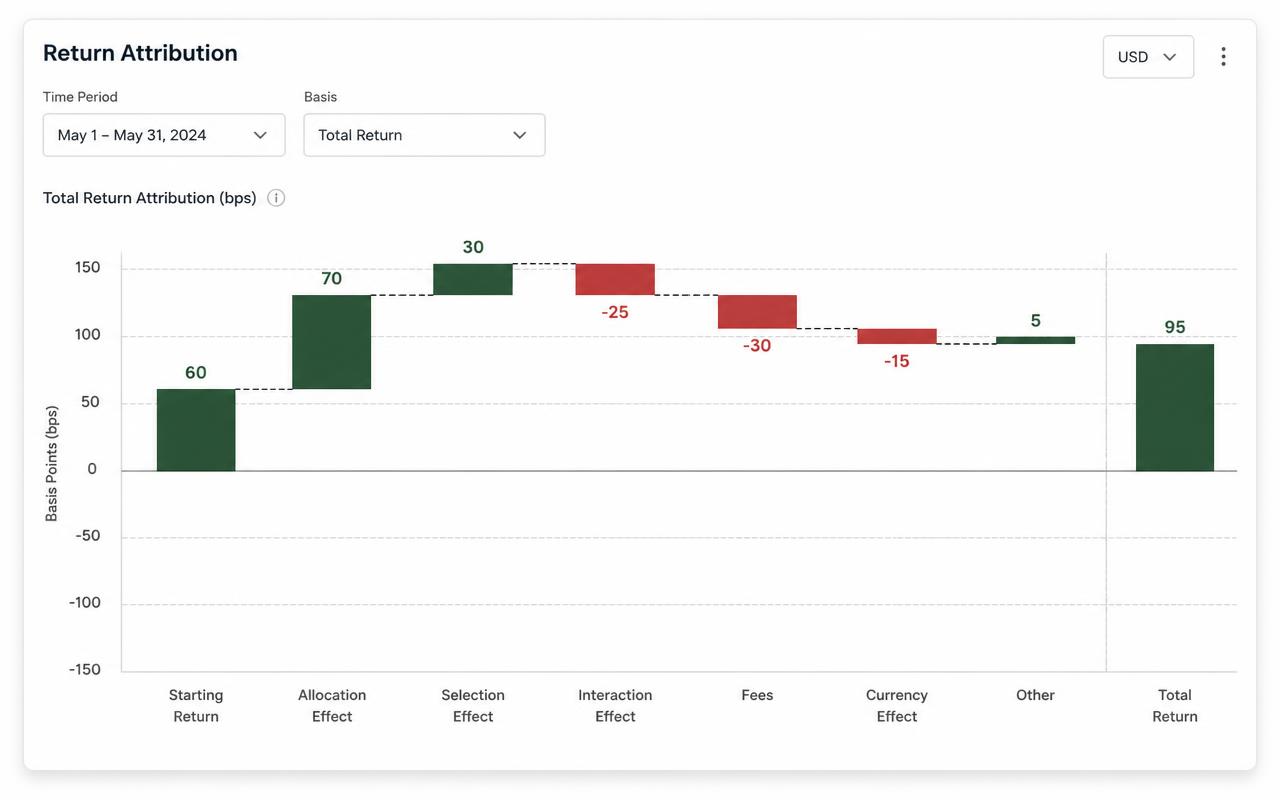Click the Starting Return green bar
Screen dimensions: 1280x800
[x=196, y=430]
